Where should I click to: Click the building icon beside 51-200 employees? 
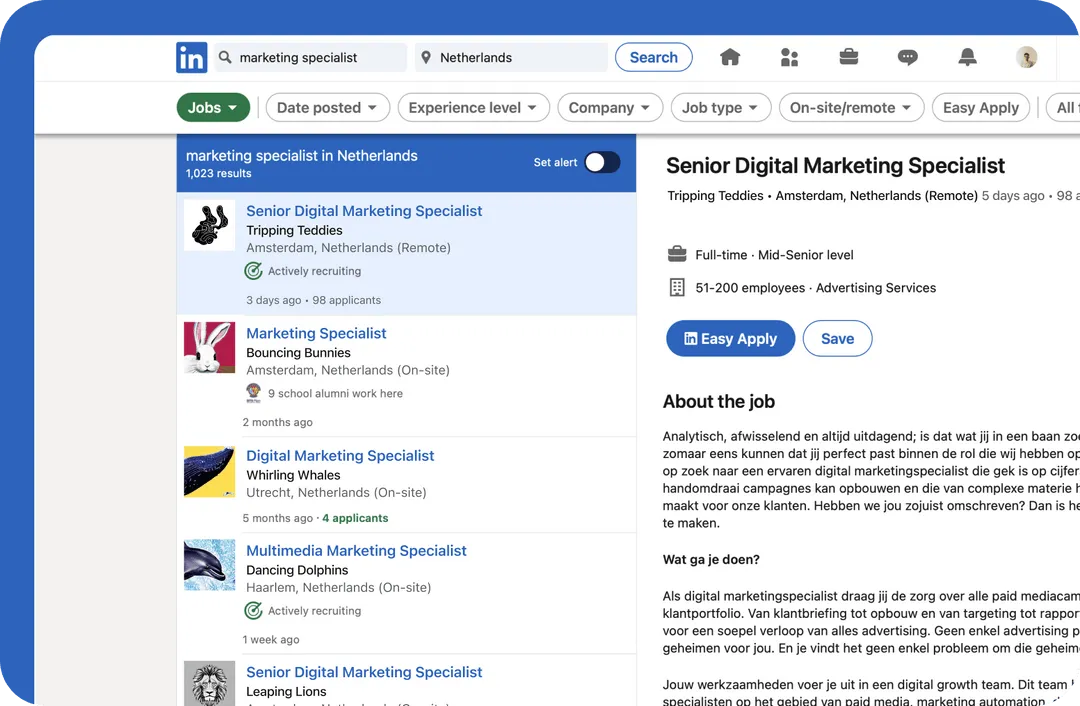coord(677,287)
